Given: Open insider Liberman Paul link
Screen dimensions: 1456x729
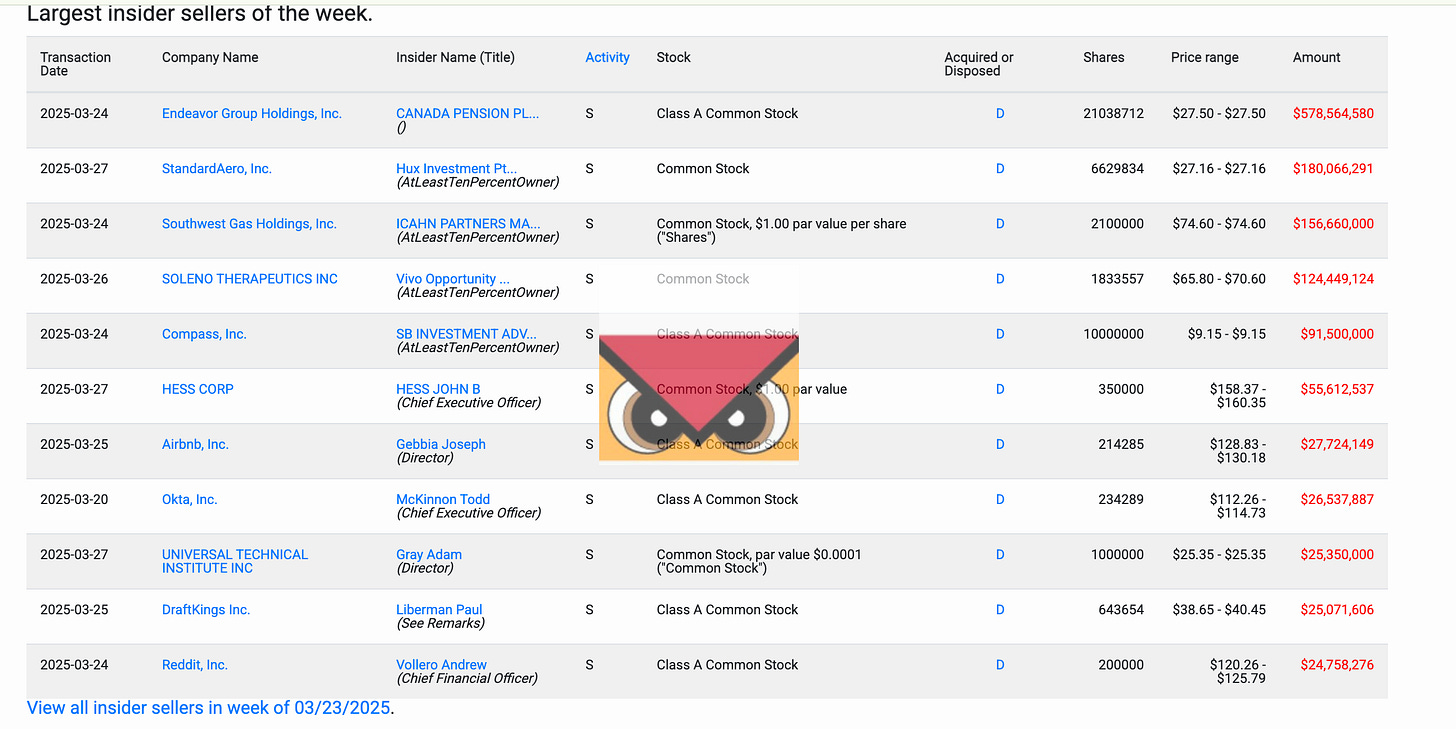Looking at the screenshot, I should pos(439,610).
